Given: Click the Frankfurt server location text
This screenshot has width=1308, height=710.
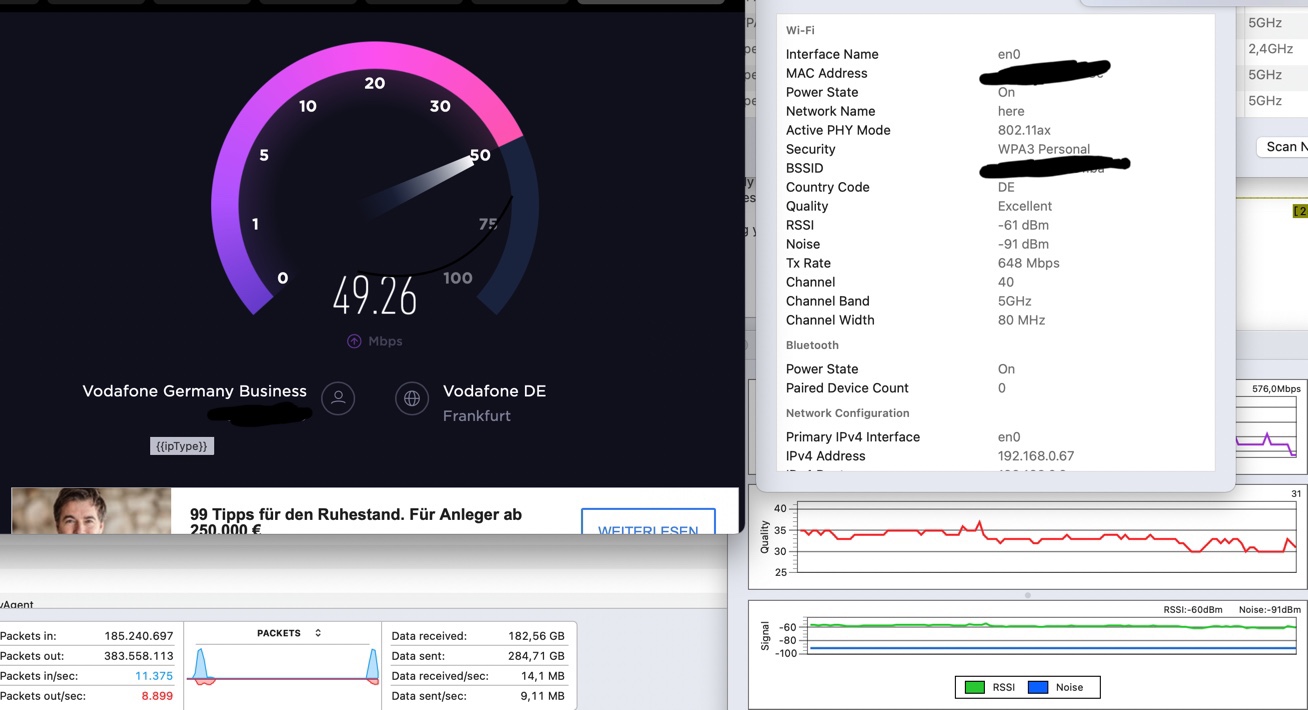Looking at the screenshot, I should click(477, 416).
